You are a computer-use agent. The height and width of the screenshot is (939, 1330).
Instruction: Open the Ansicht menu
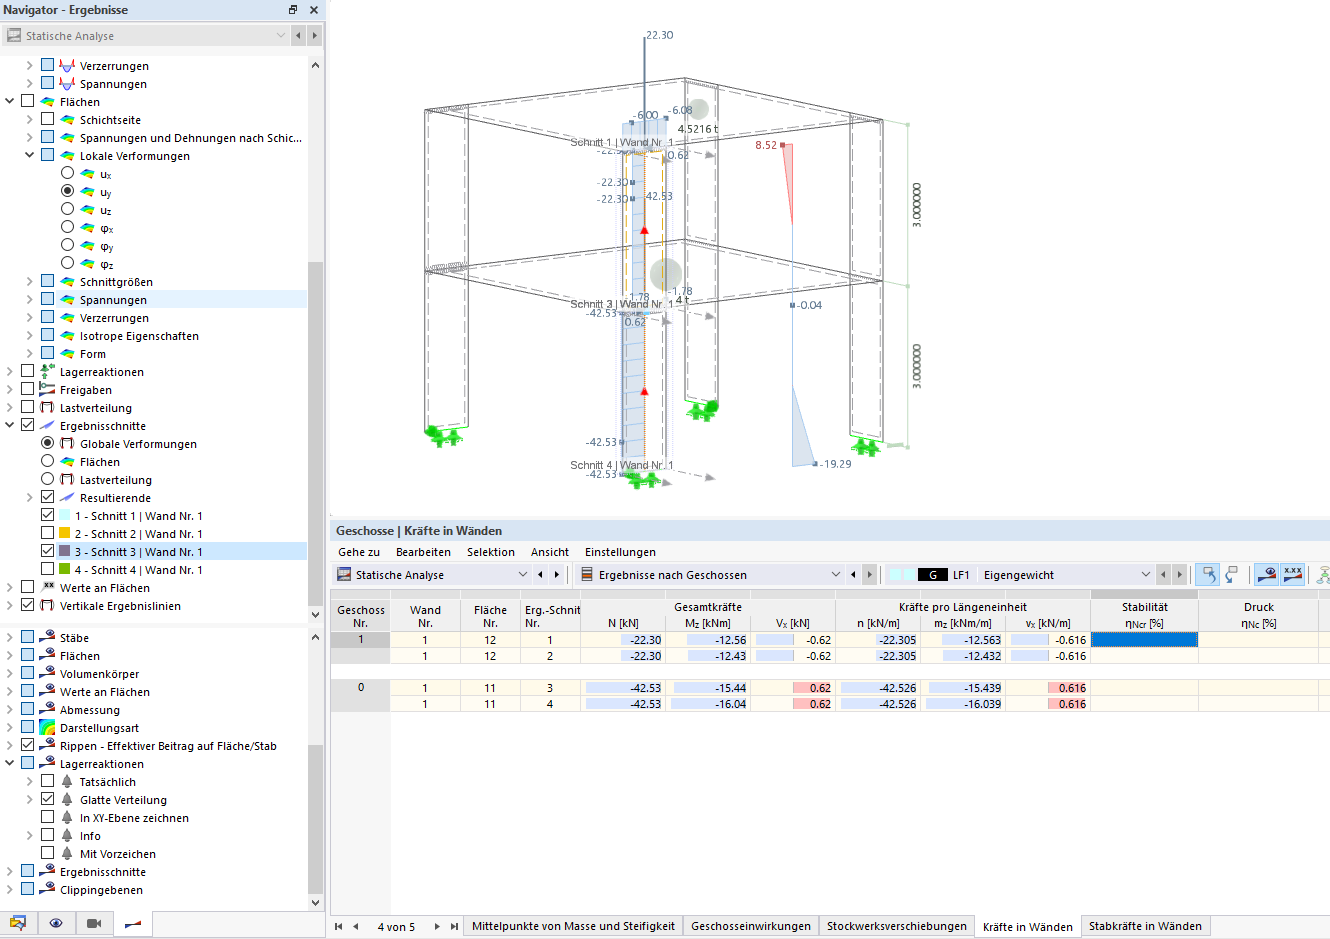pyautogui.click(x=550, y=552)
